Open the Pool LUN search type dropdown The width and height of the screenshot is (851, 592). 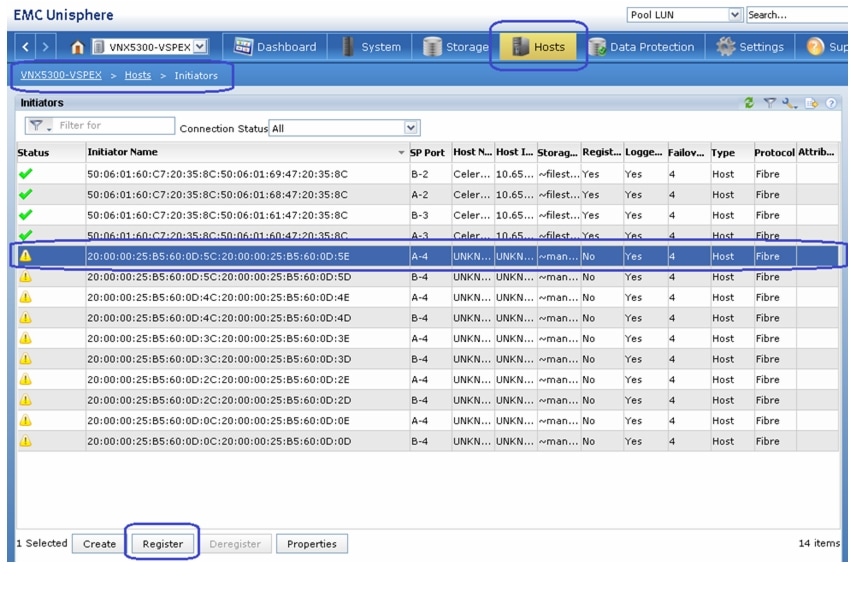[x=735, y=15]
